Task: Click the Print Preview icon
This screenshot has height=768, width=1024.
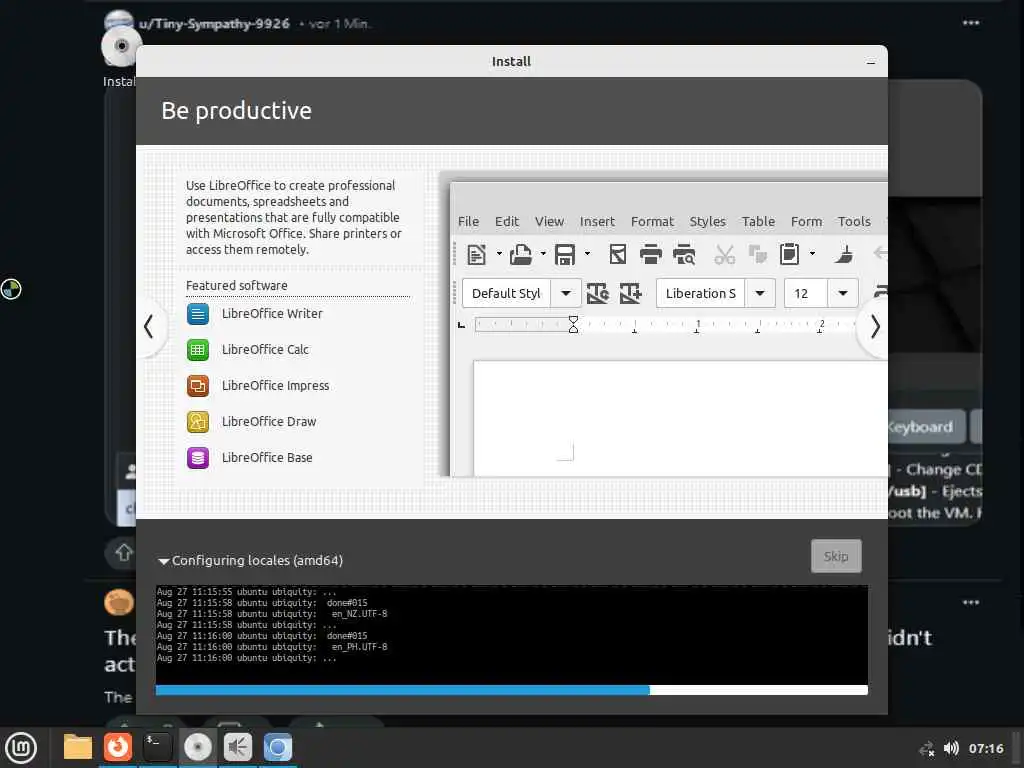Action: point(684,254)
